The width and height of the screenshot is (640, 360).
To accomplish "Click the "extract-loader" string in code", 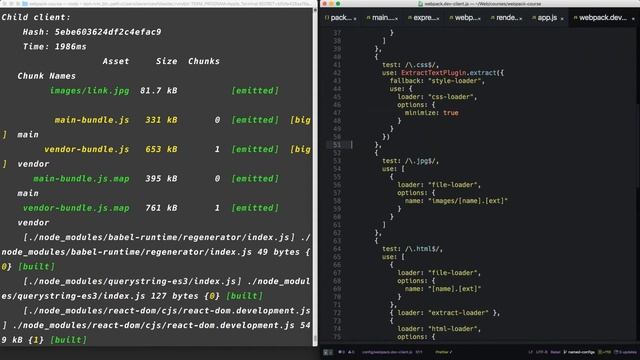I will [458, 313].
